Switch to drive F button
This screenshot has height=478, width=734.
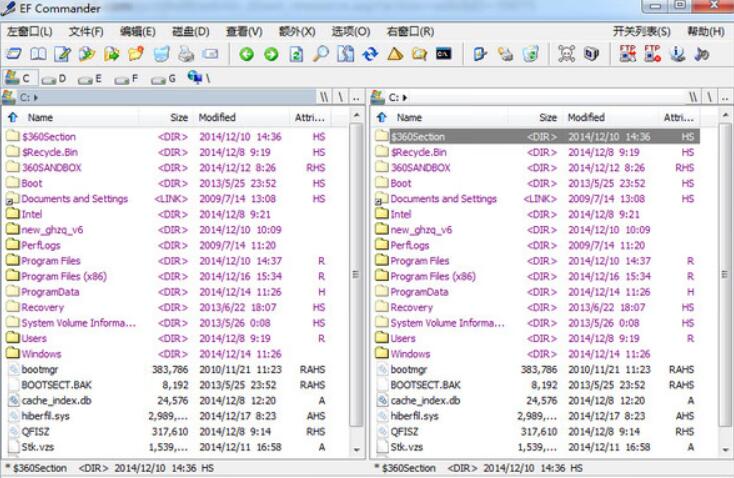point(126,79)
